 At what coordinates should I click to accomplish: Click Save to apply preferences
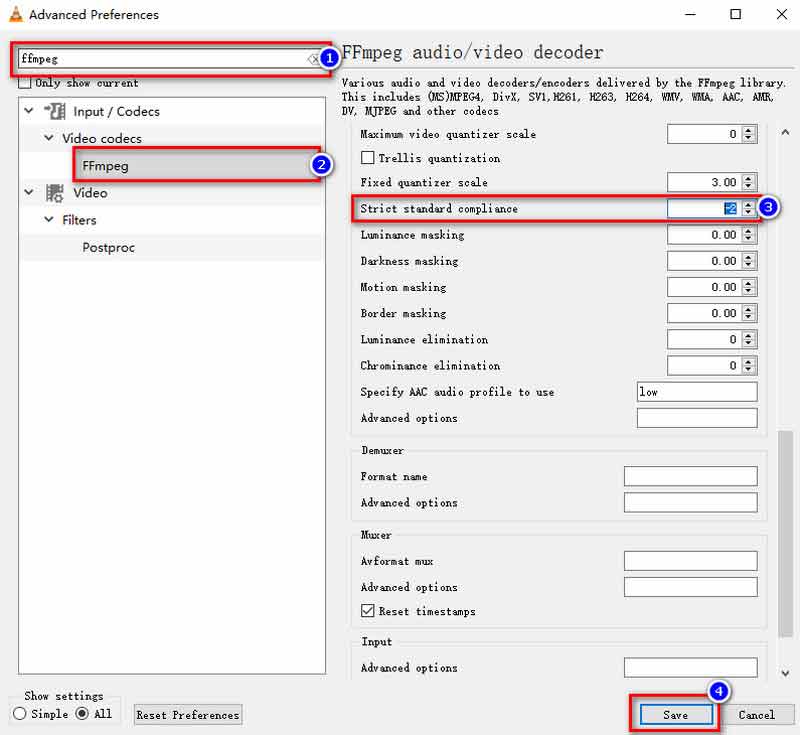(x=676, y=715)
